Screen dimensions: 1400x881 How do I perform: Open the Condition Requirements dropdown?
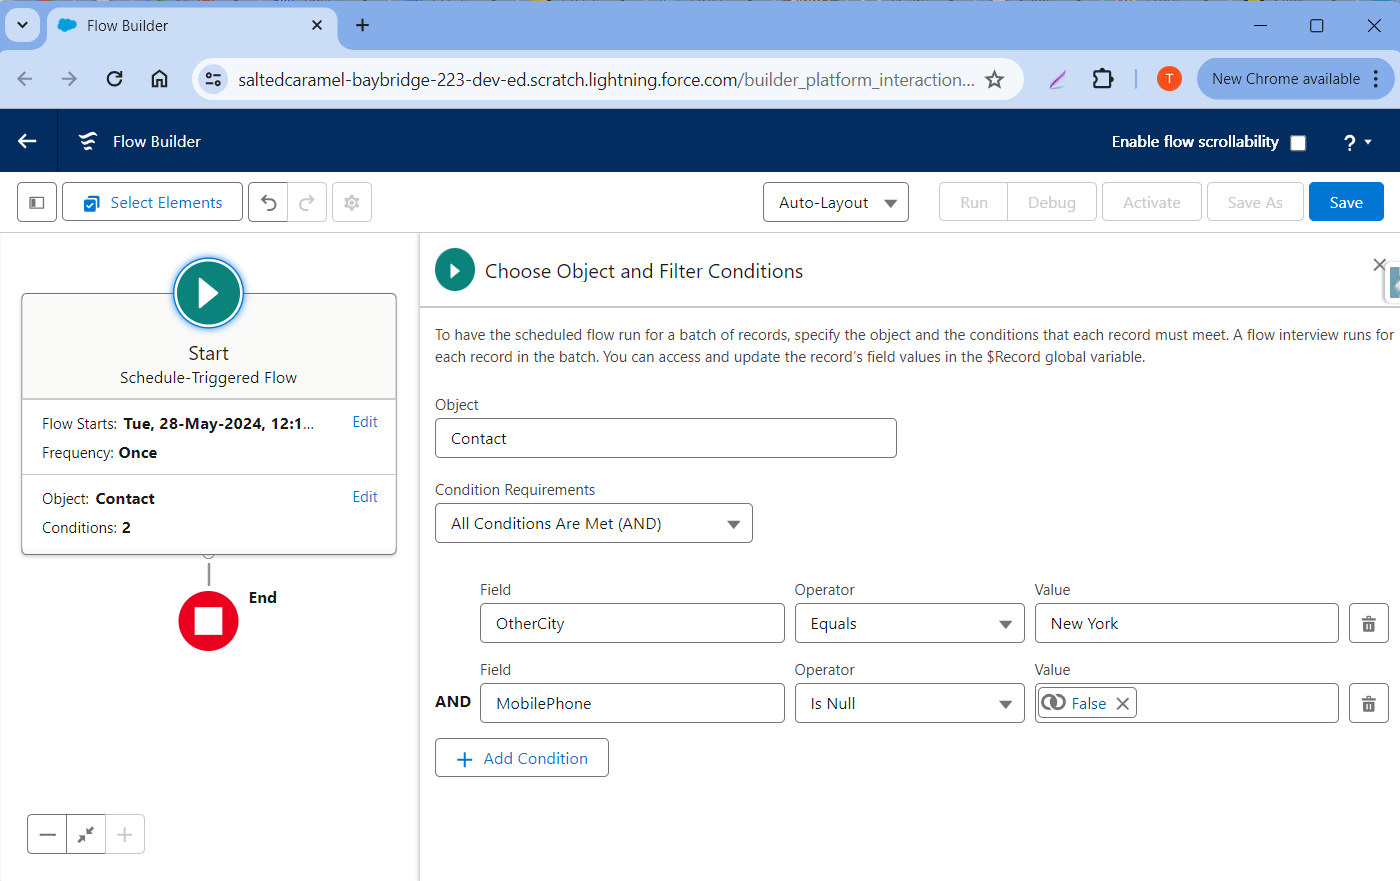pos(594,523)
